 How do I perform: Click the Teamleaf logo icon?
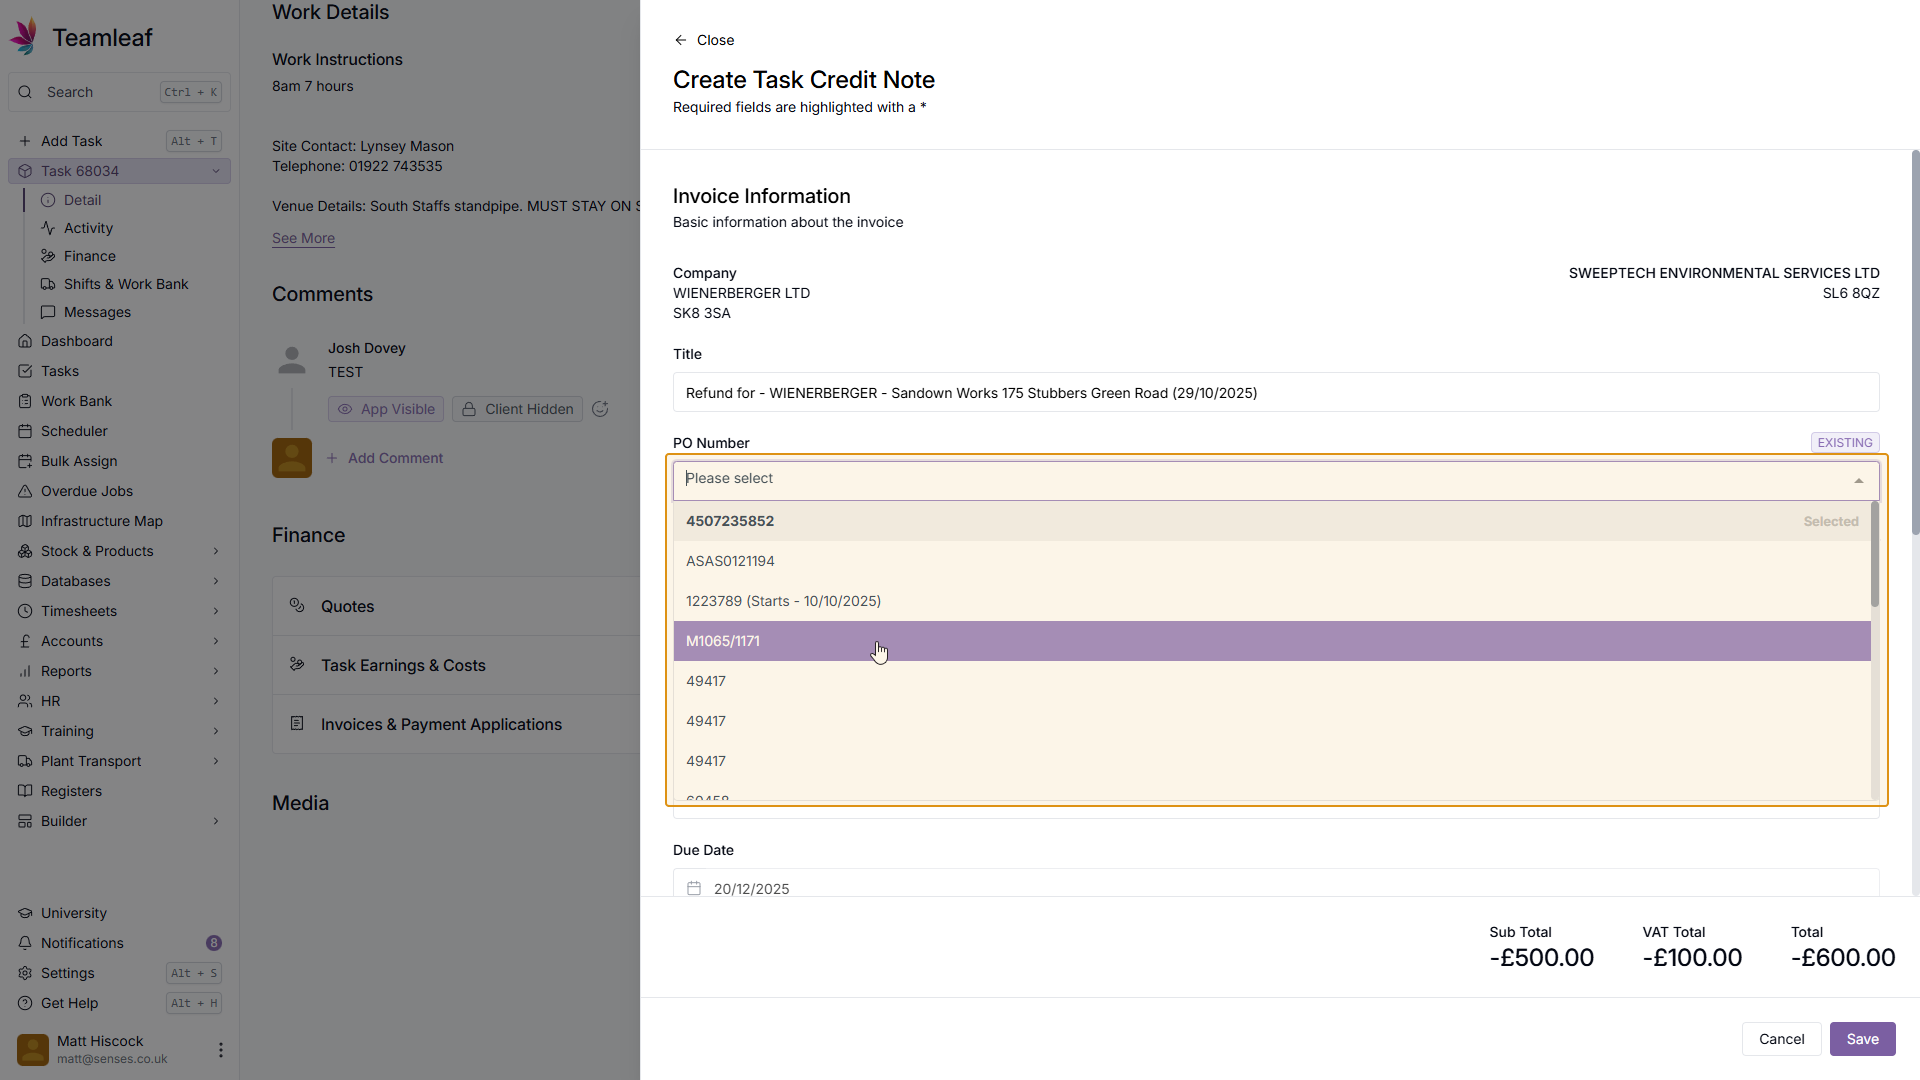pos(24,37)
